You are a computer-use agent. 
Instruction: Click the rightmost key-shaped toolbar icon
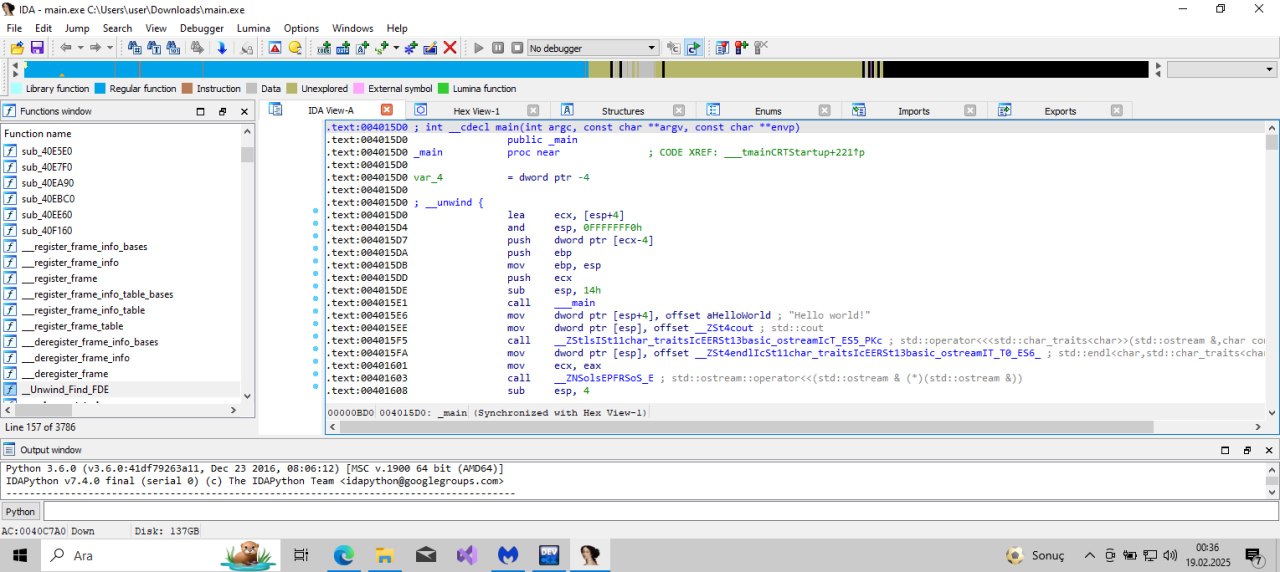(760, 48)
